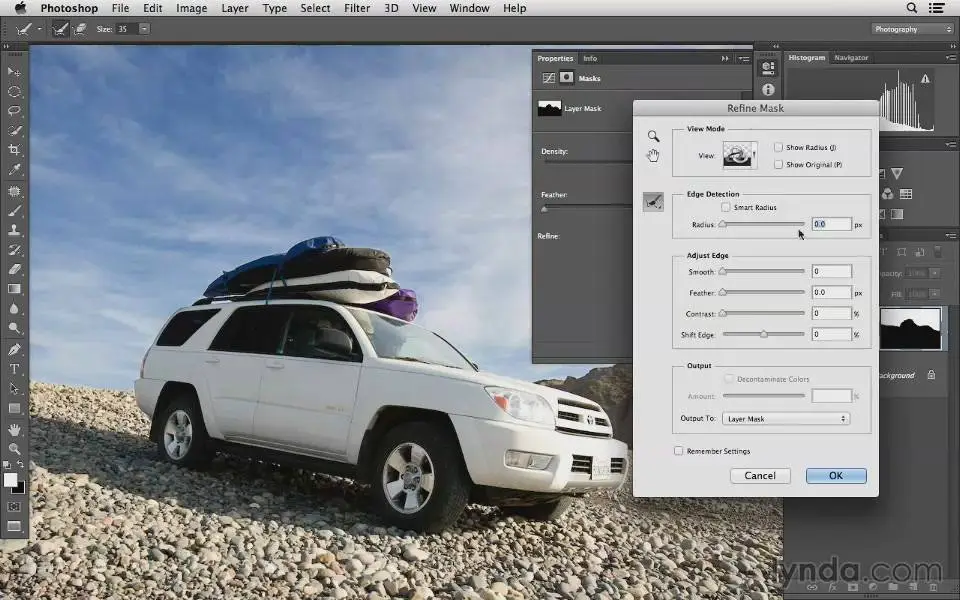
Task: Tick the Smart Radius checkbox
Action: (x=726, y=208)
